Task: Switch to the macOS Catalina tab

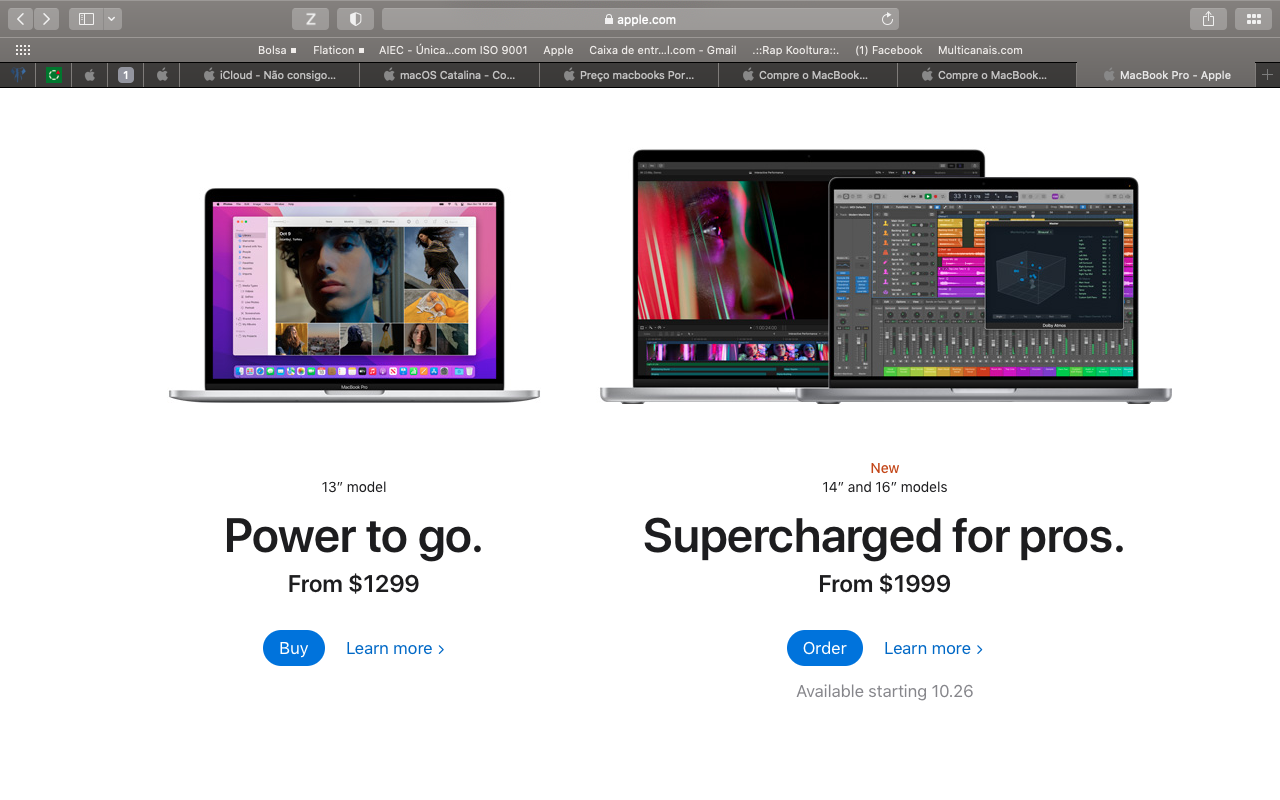Action: pos(450,75)
